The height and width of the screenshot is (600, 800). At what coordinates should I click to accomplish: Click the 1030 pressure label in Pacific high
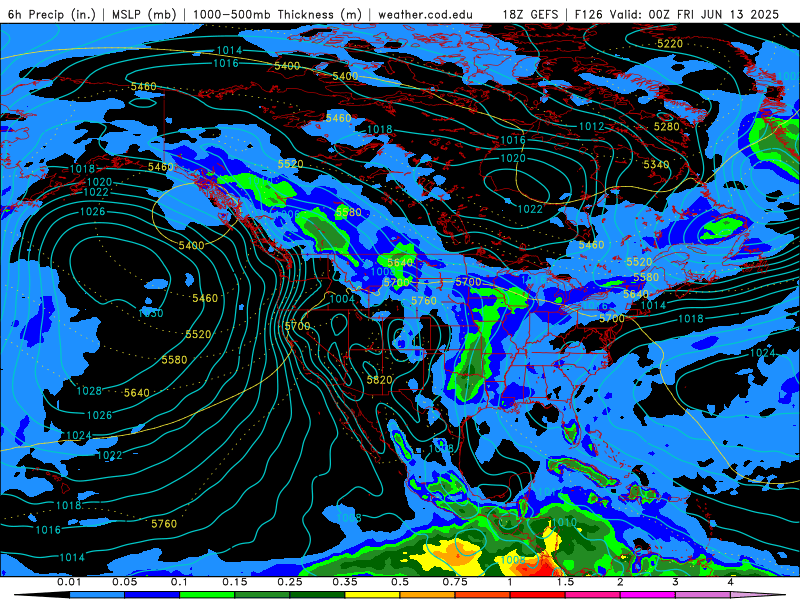pos(151,313)
